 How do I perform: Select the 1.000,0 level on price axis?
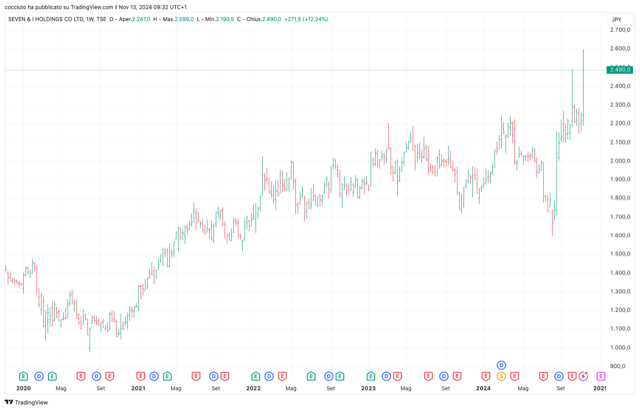(x=620, y=347)
